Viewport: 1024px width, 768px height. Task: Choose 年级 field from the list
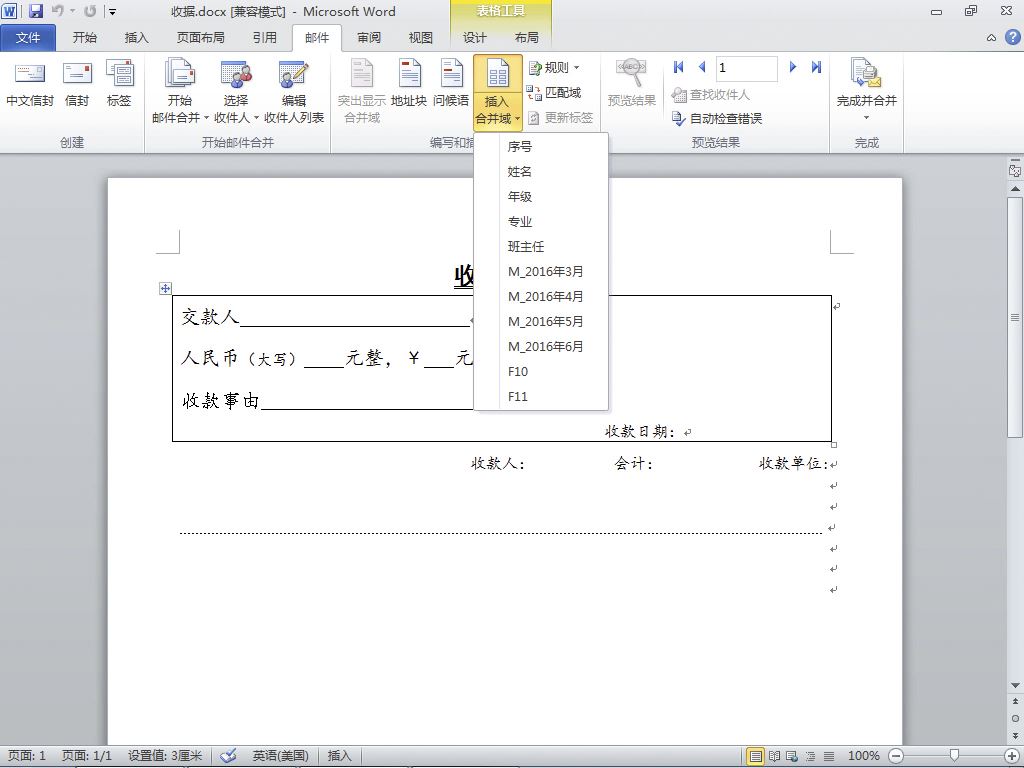[541, 197]
